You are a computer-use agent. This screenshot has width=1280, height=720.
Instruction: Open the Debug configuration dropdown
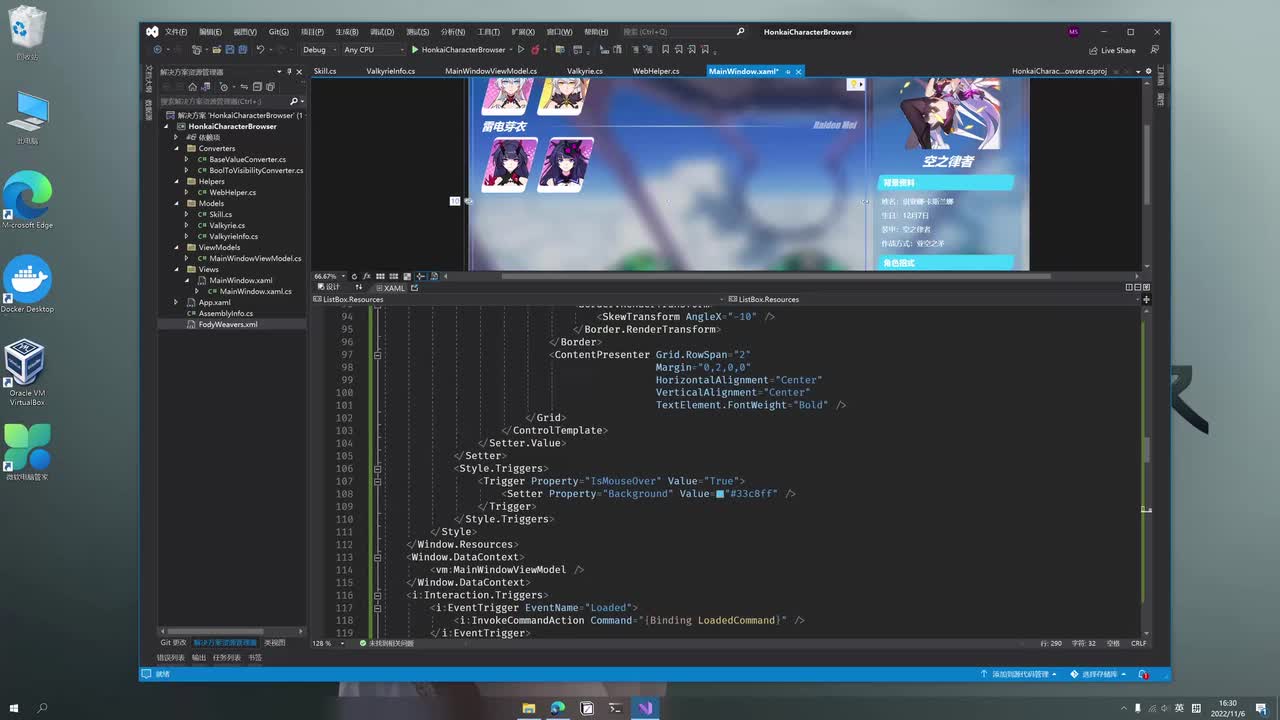pyautogui.click(x=318, y=50)
